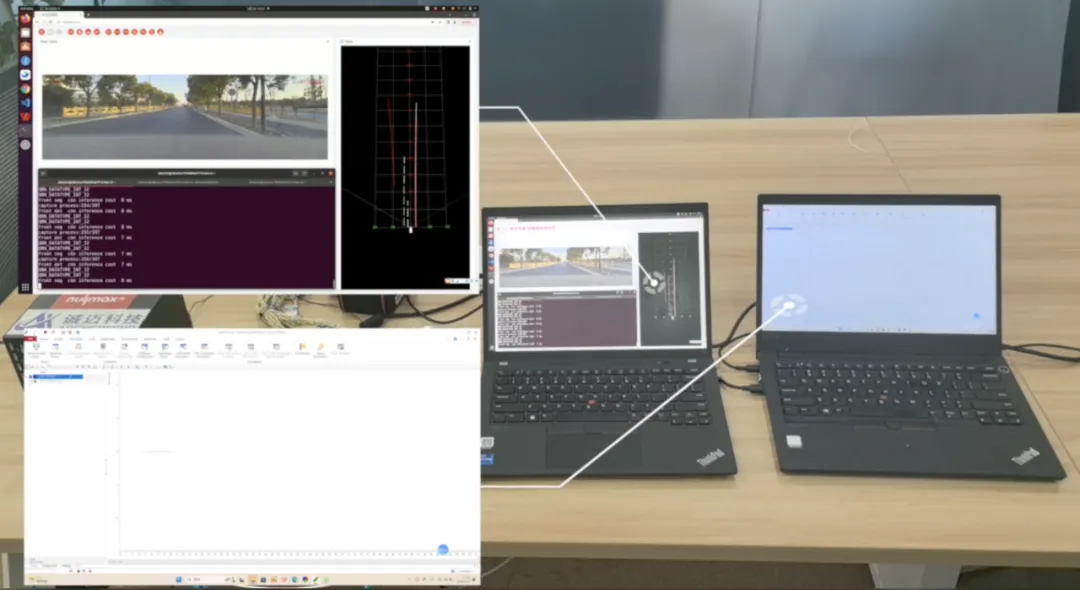Screen dimensions: 1080x590
Task: Launch Google Chrome from the Ubuntu dock
Action: [x=26, y=89]
